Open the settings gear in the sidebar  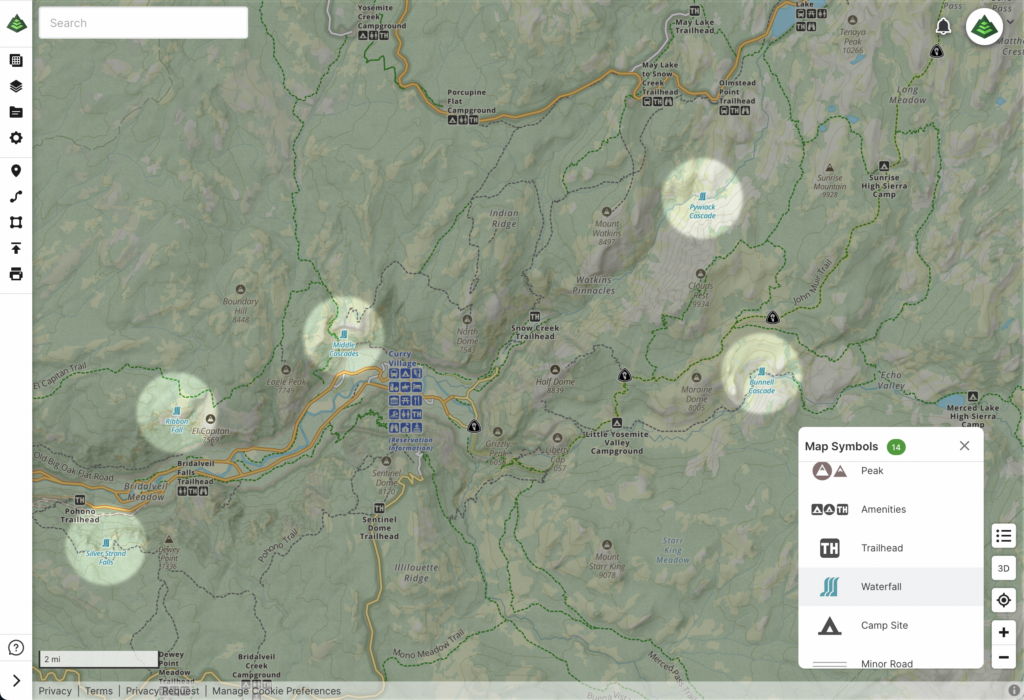click(15, 138)
